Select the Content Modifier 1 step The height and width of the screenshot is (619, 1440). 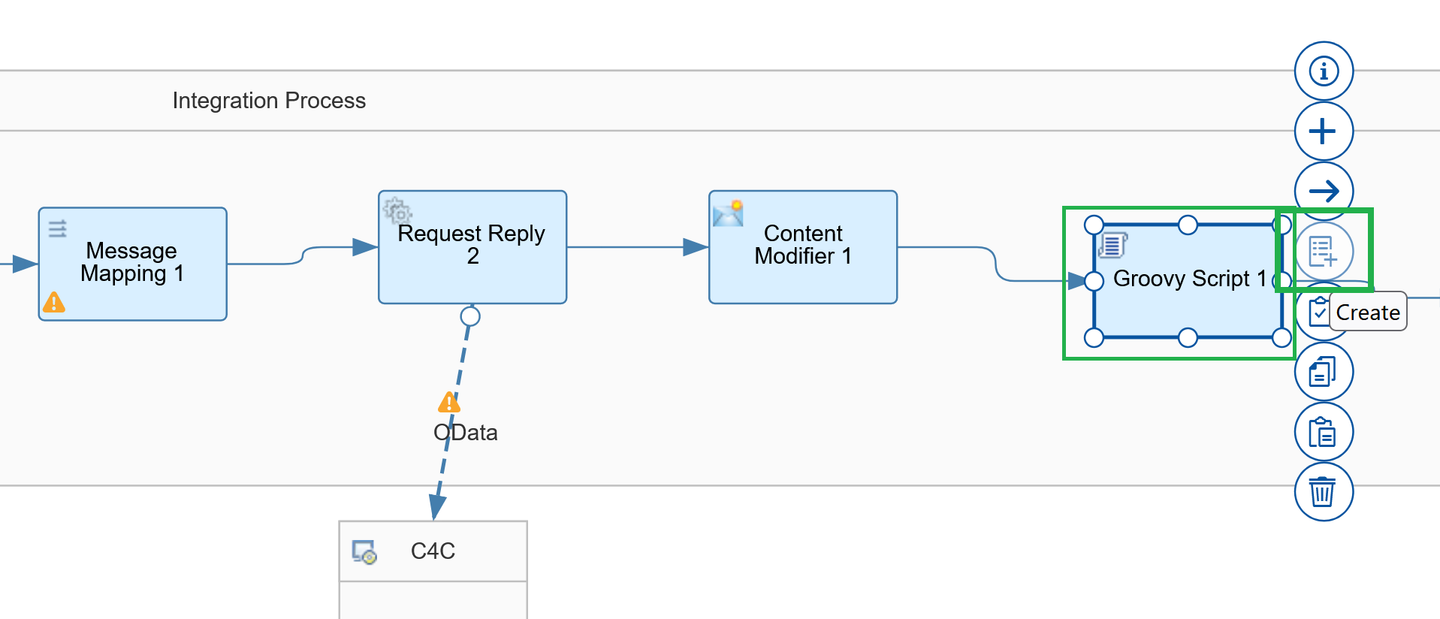click(803, 247)
